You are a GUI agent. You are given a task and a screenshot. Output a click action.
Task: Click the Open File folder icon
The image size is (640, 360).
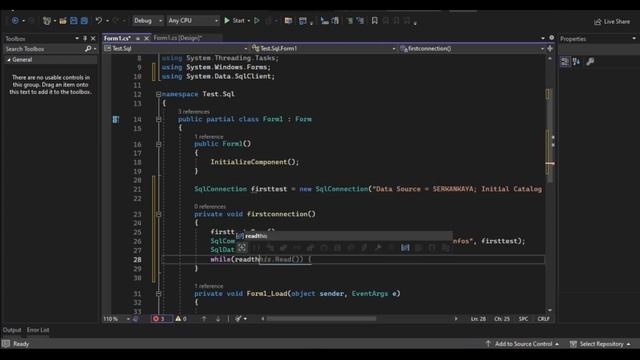(63, 20)
